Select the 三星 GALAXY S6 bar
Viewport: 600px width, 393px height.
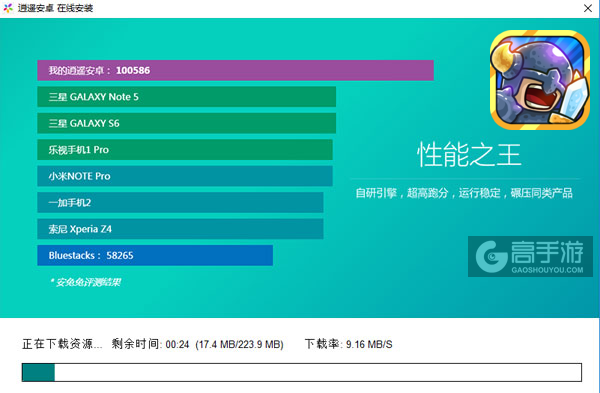tap(187, 123)
